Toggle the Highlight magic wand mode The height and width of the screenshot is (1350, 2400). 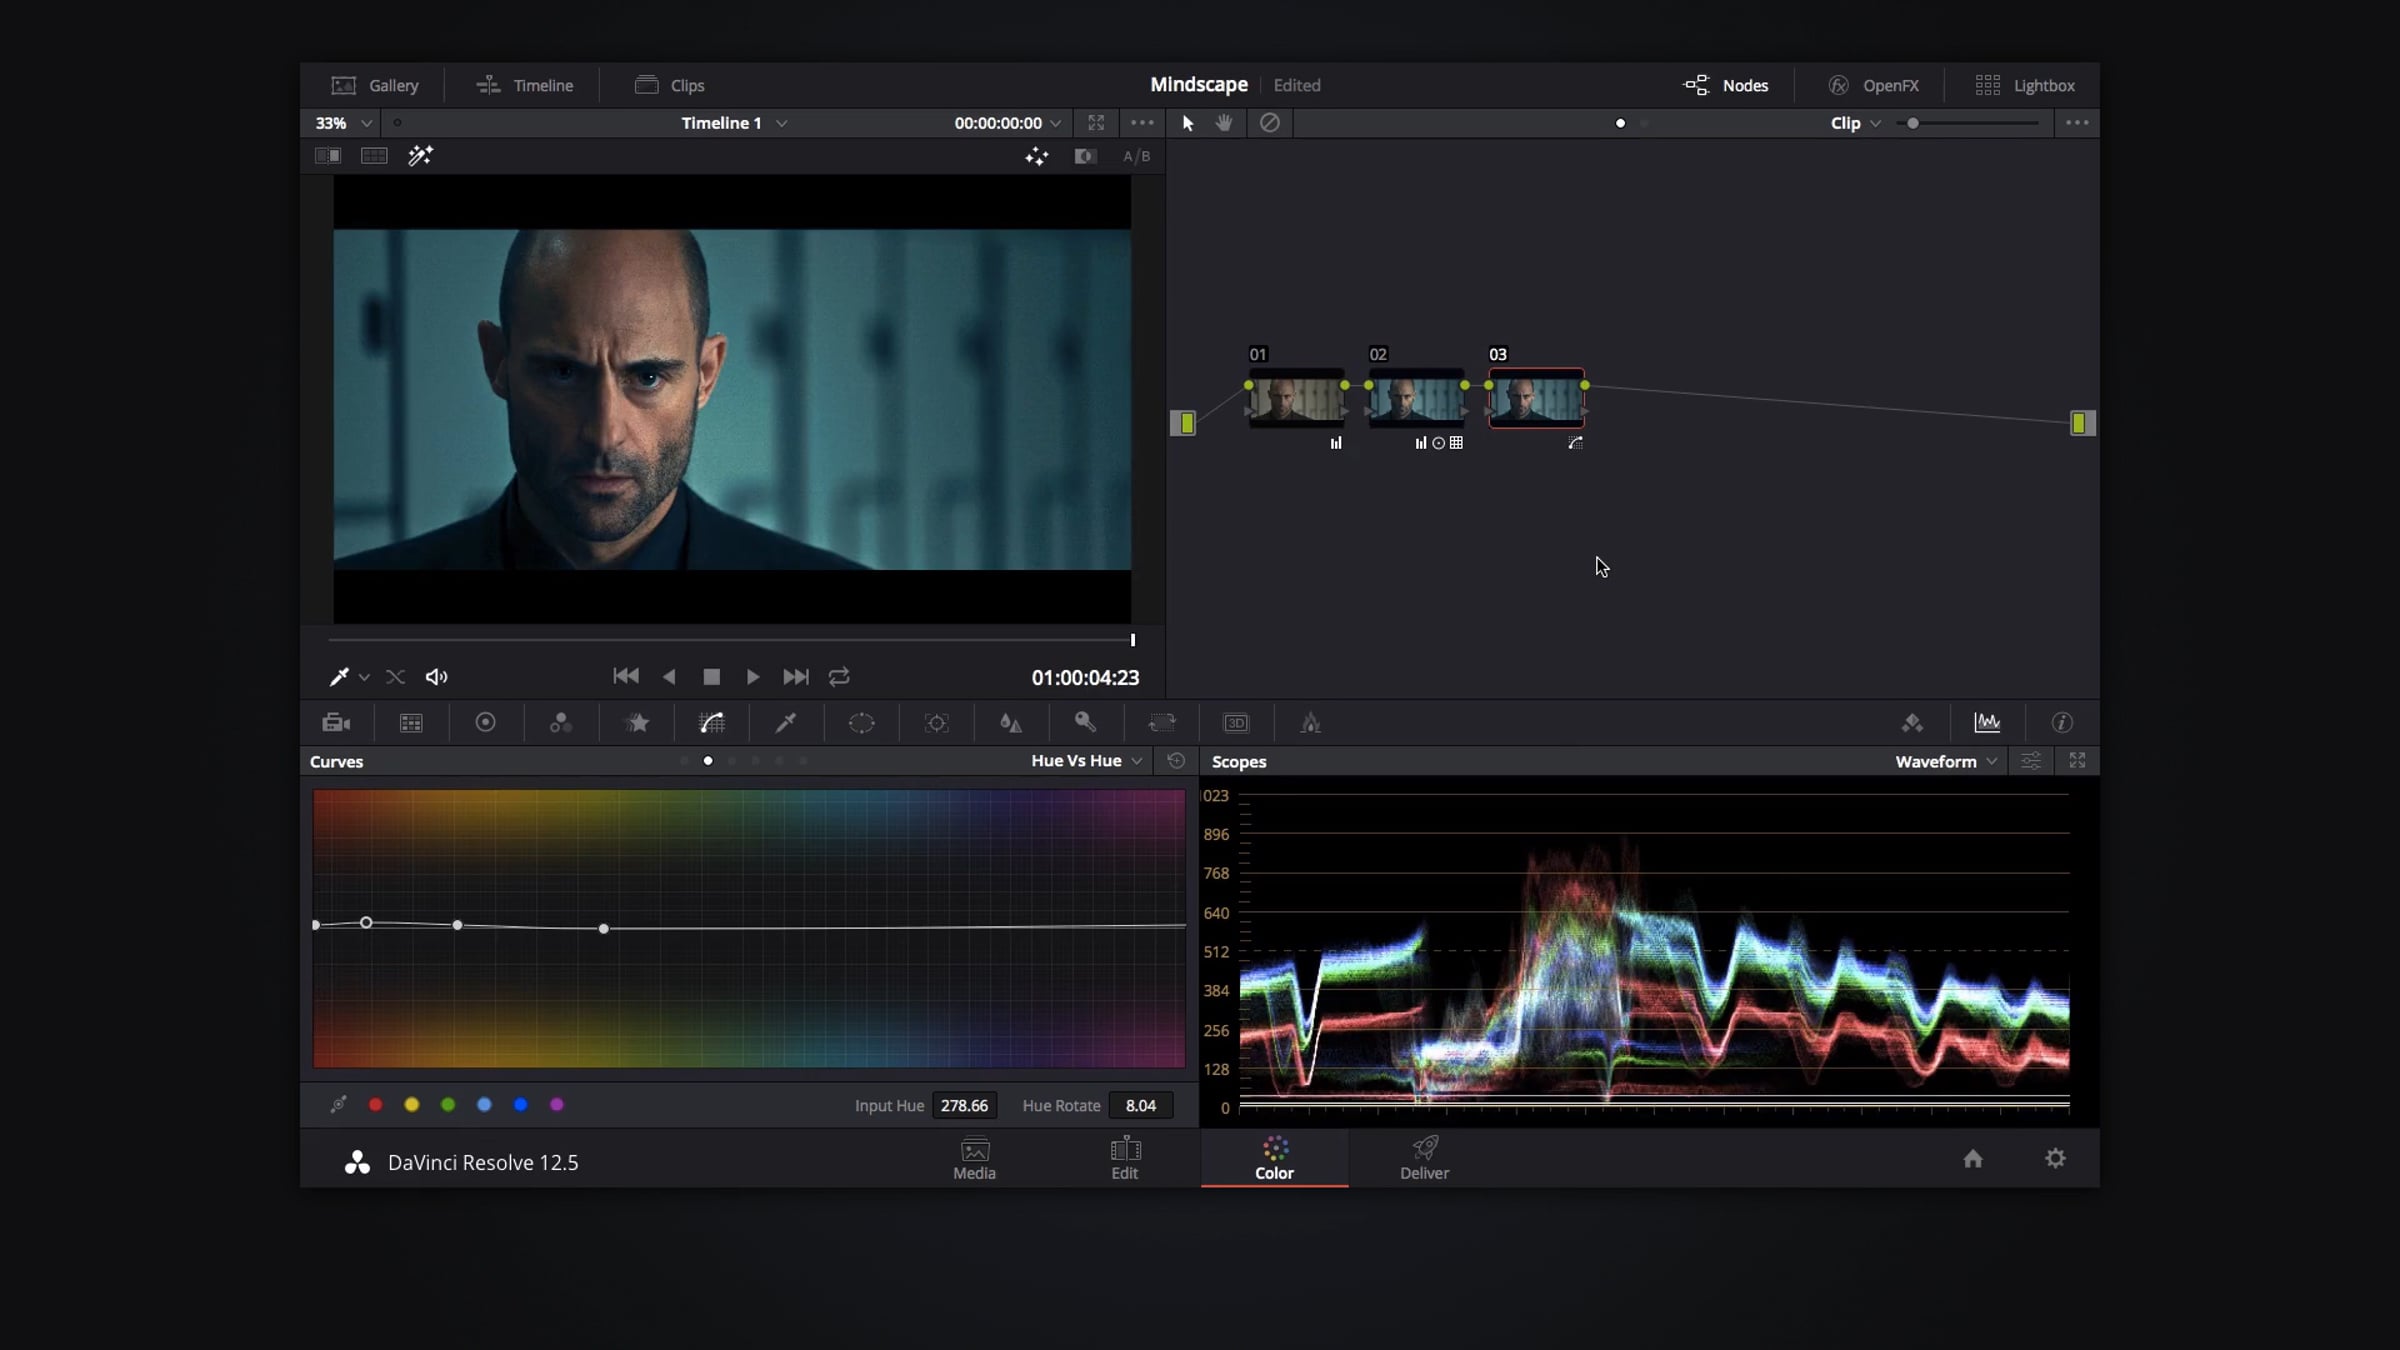(420, 155)
